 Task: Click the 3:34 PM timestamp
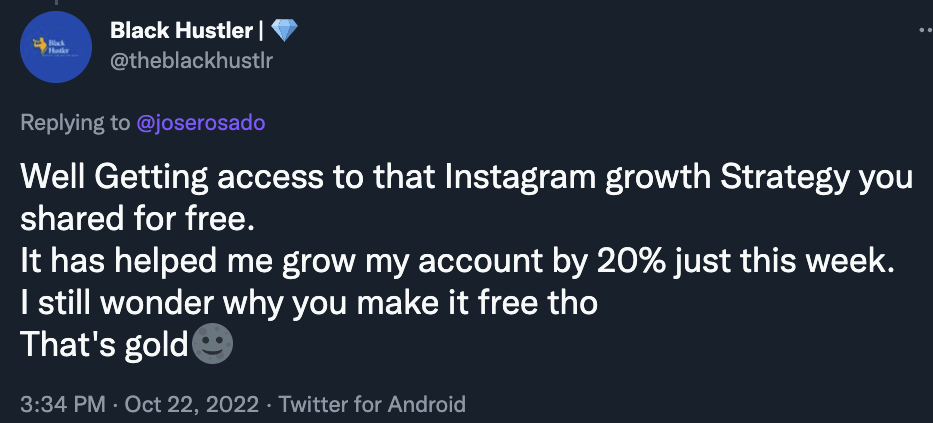coord(62,405)
